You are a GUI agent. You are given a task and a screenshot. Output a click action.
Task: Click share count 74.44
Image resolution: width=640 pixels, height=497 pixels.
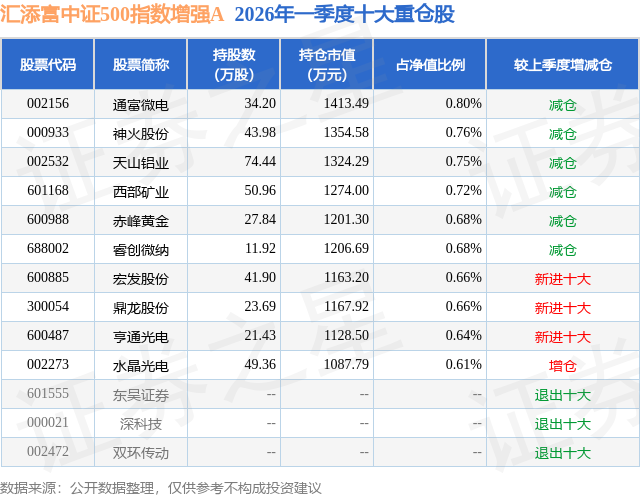point(260,162)
